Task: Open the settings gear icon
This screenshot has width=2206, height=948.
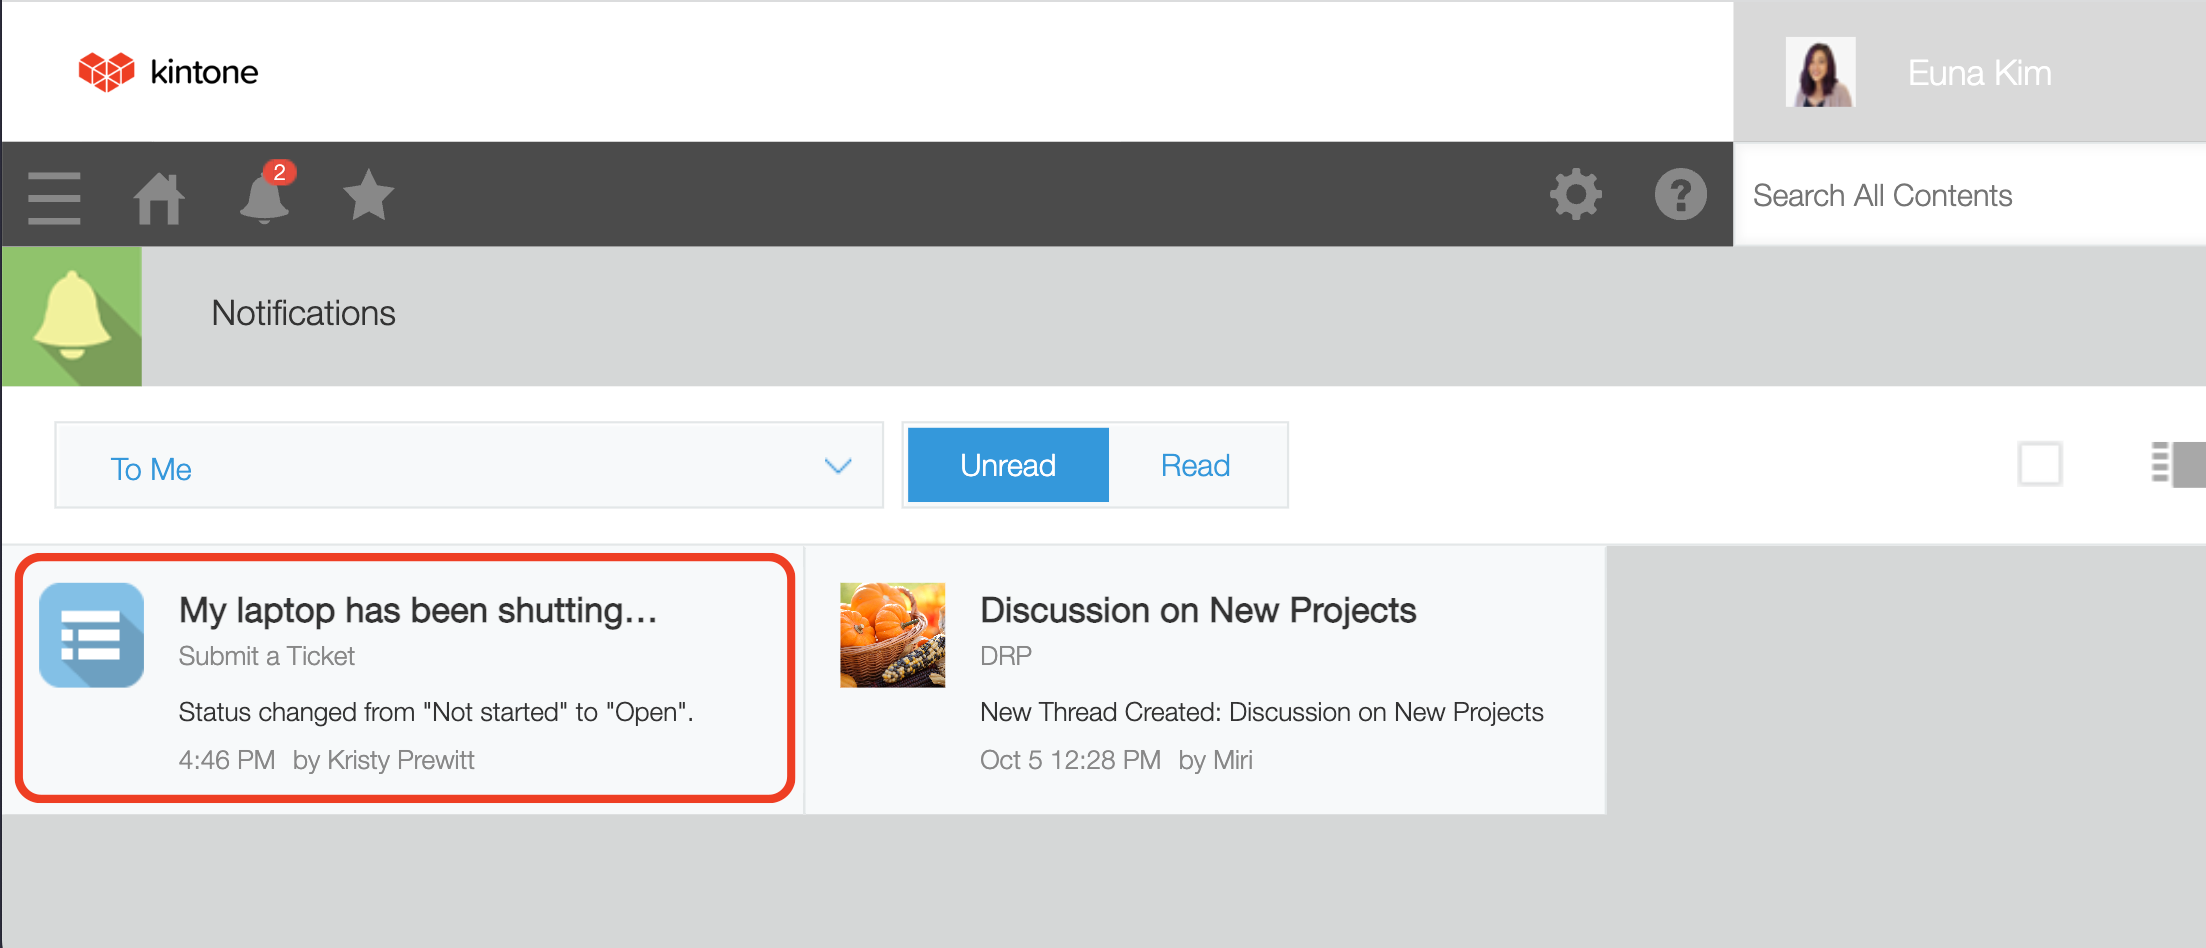Action: tap(1576, 194)
